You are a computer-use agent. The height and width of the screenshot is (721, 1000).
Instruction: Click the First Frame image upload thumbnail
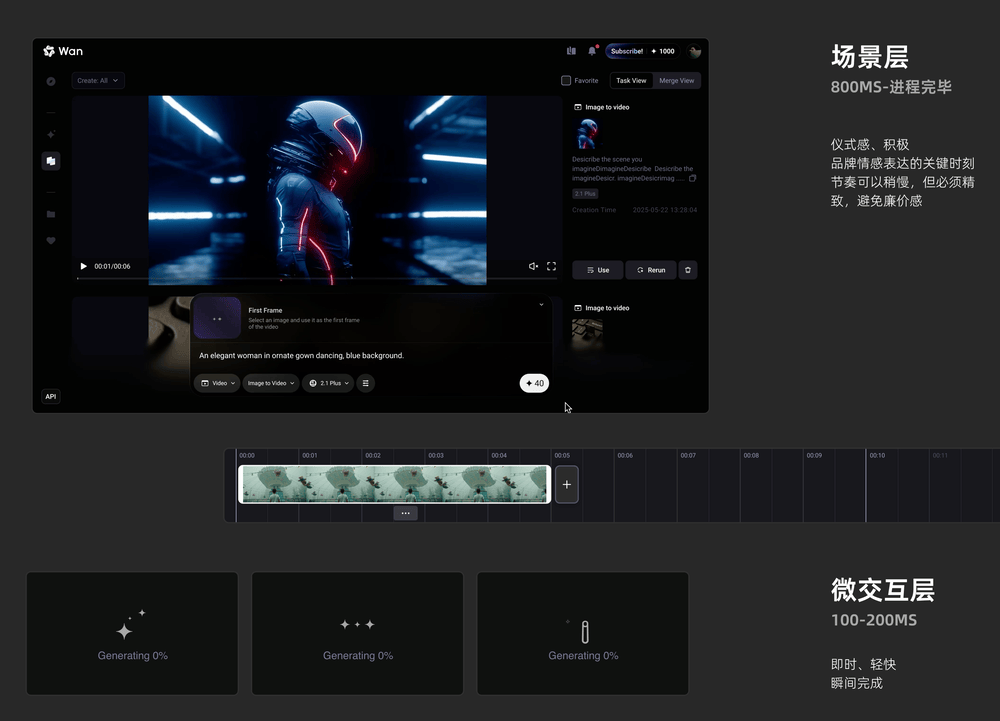tap(217, 318)
